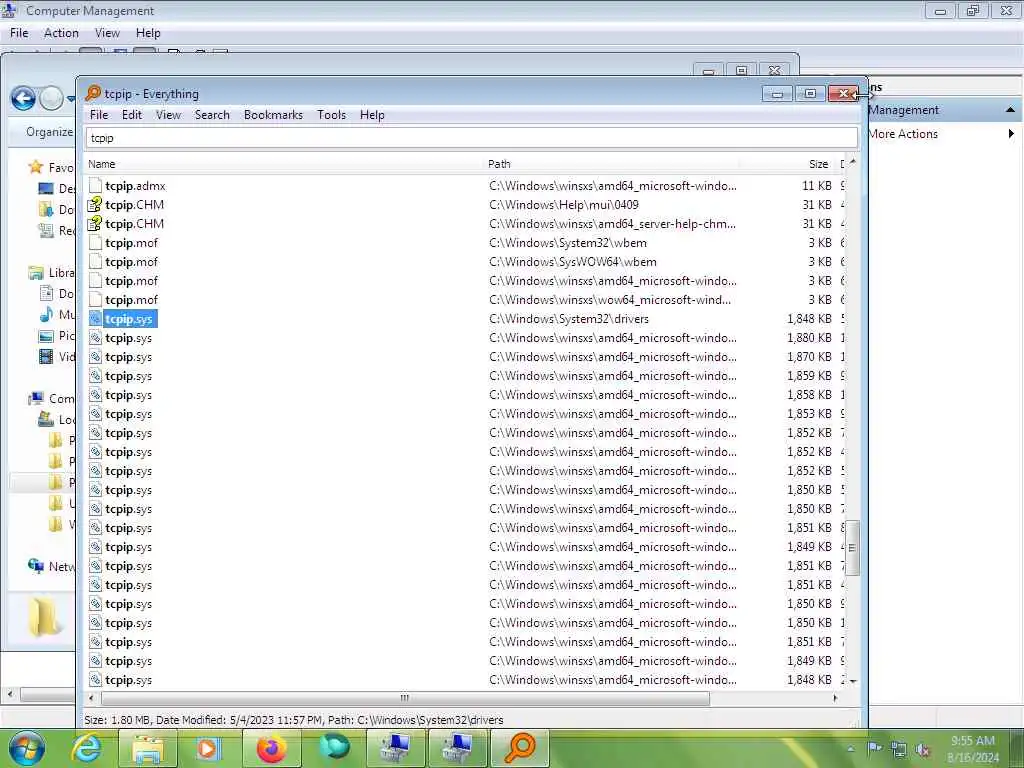
Task: Open the Edit menu in Everything
Action: point(131,115)
